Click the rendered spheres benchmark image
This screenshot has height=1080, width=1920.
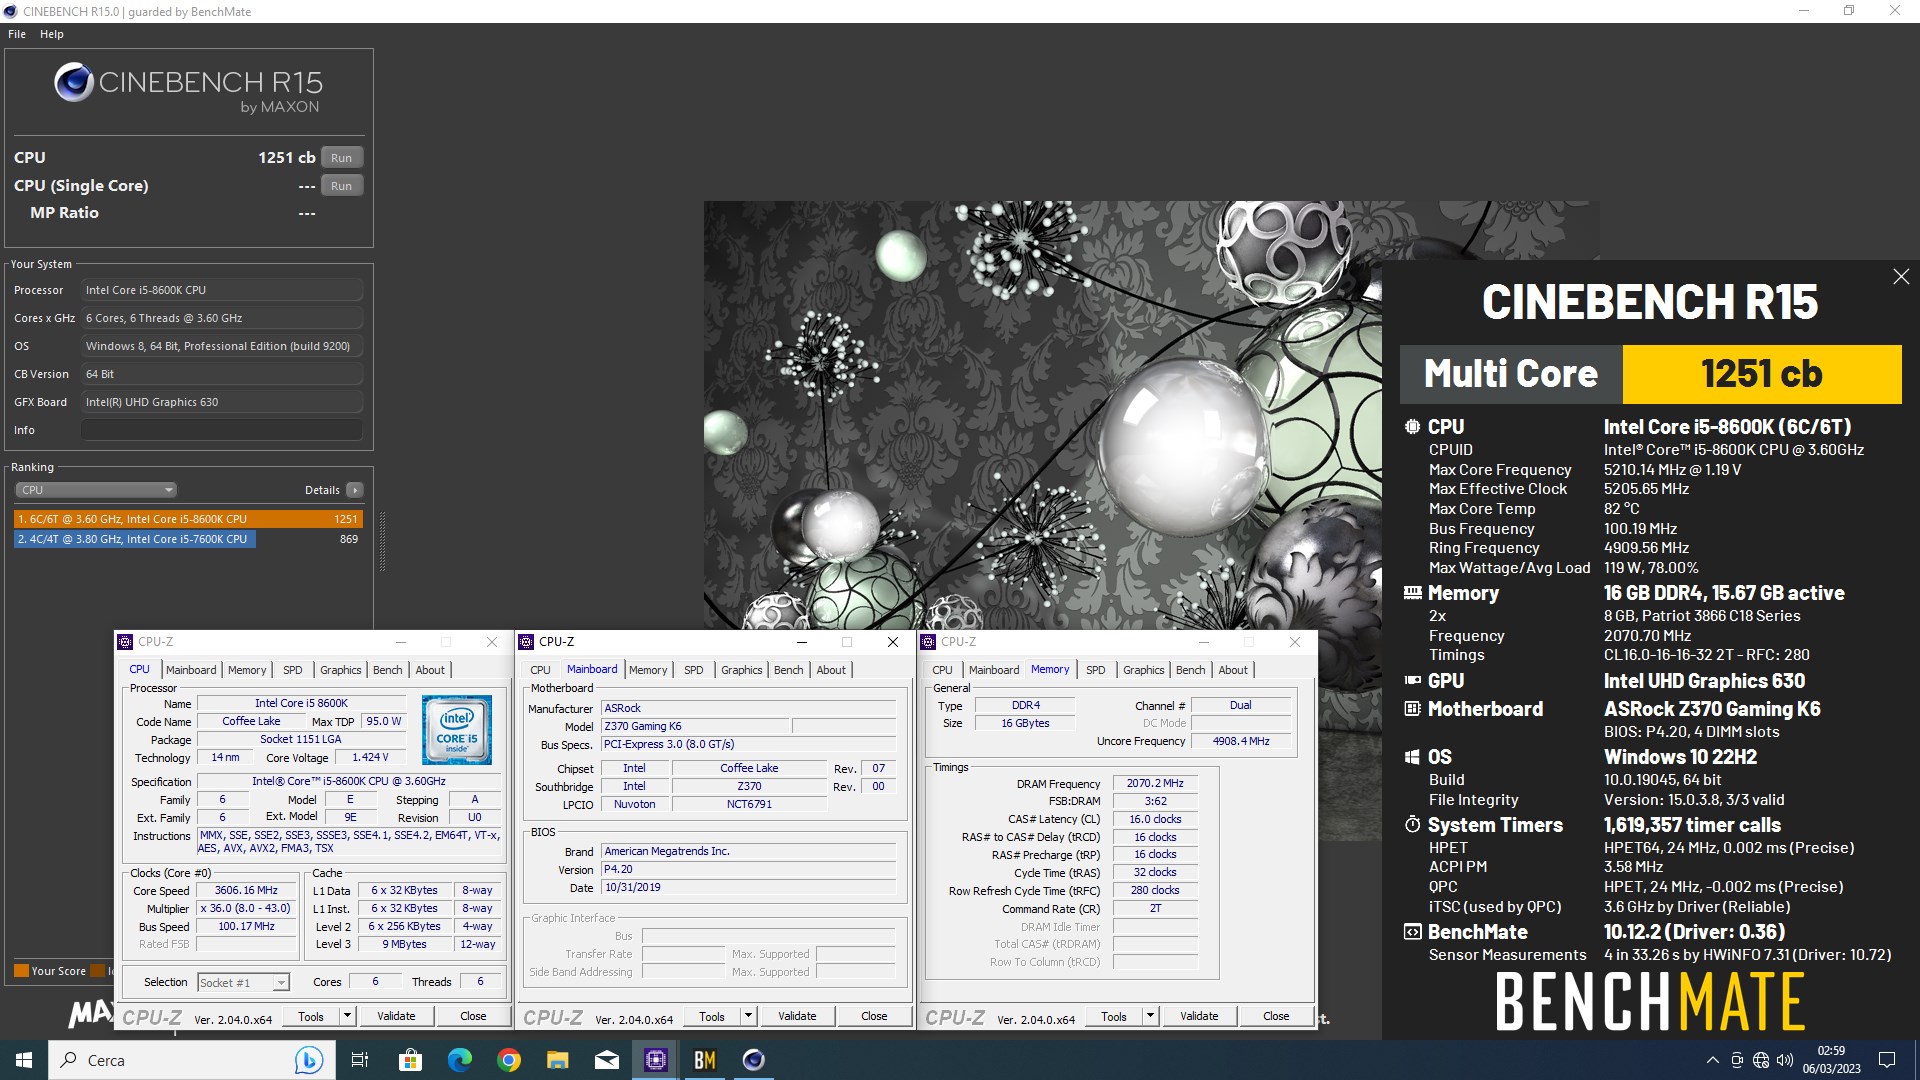(1042, 415)
